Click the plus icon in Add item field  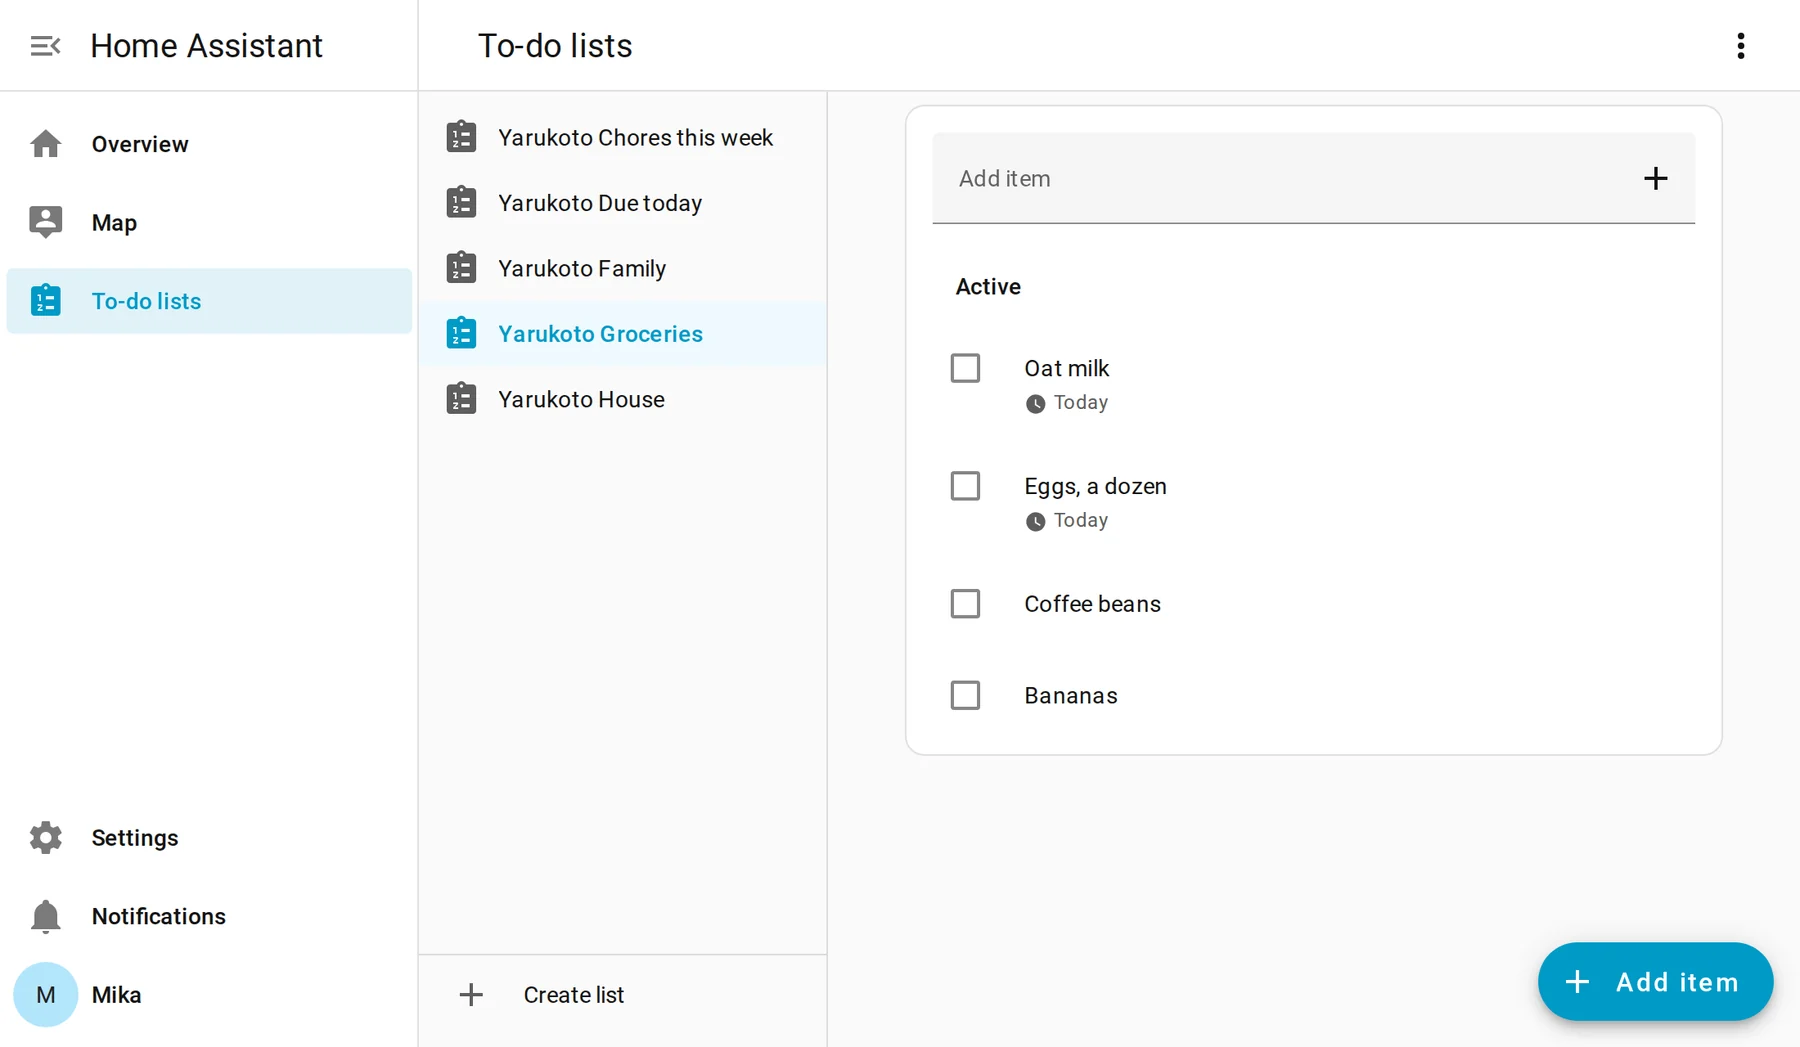[x=1656, y=178]
